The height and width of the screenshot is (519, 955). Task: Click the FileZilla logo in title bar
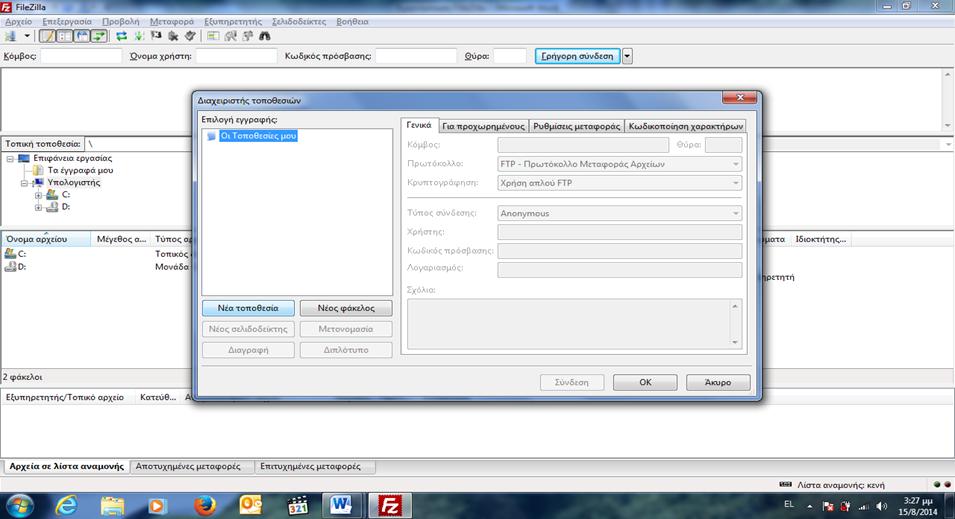(x=6, y=7)
